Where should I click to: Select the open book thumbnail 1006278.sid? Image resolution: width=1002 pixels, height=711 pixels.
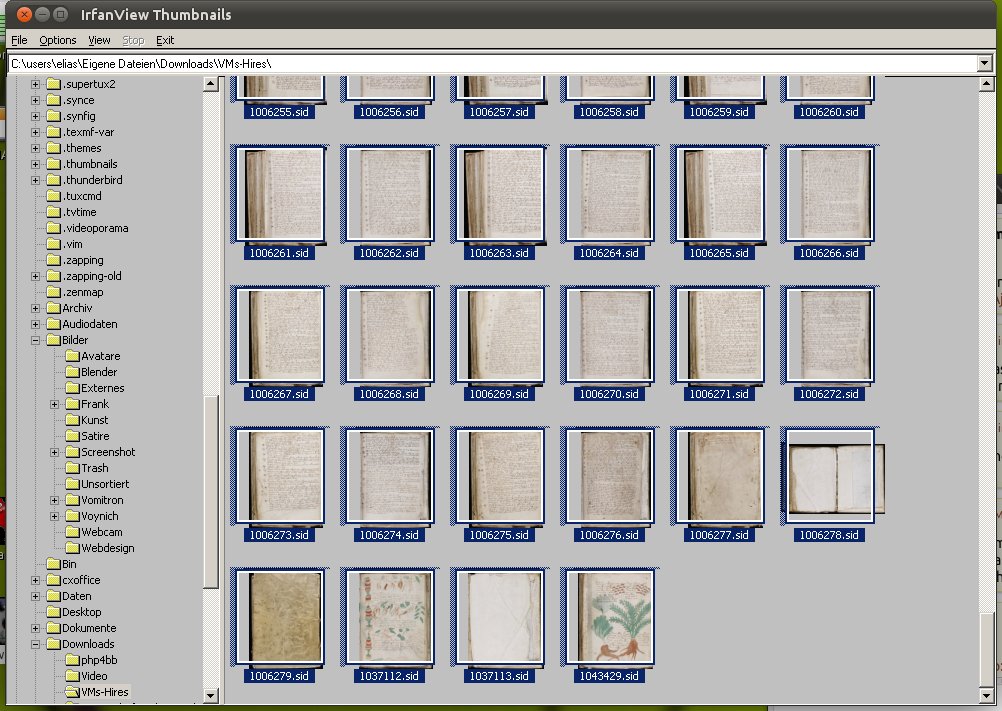coord(833,478)
